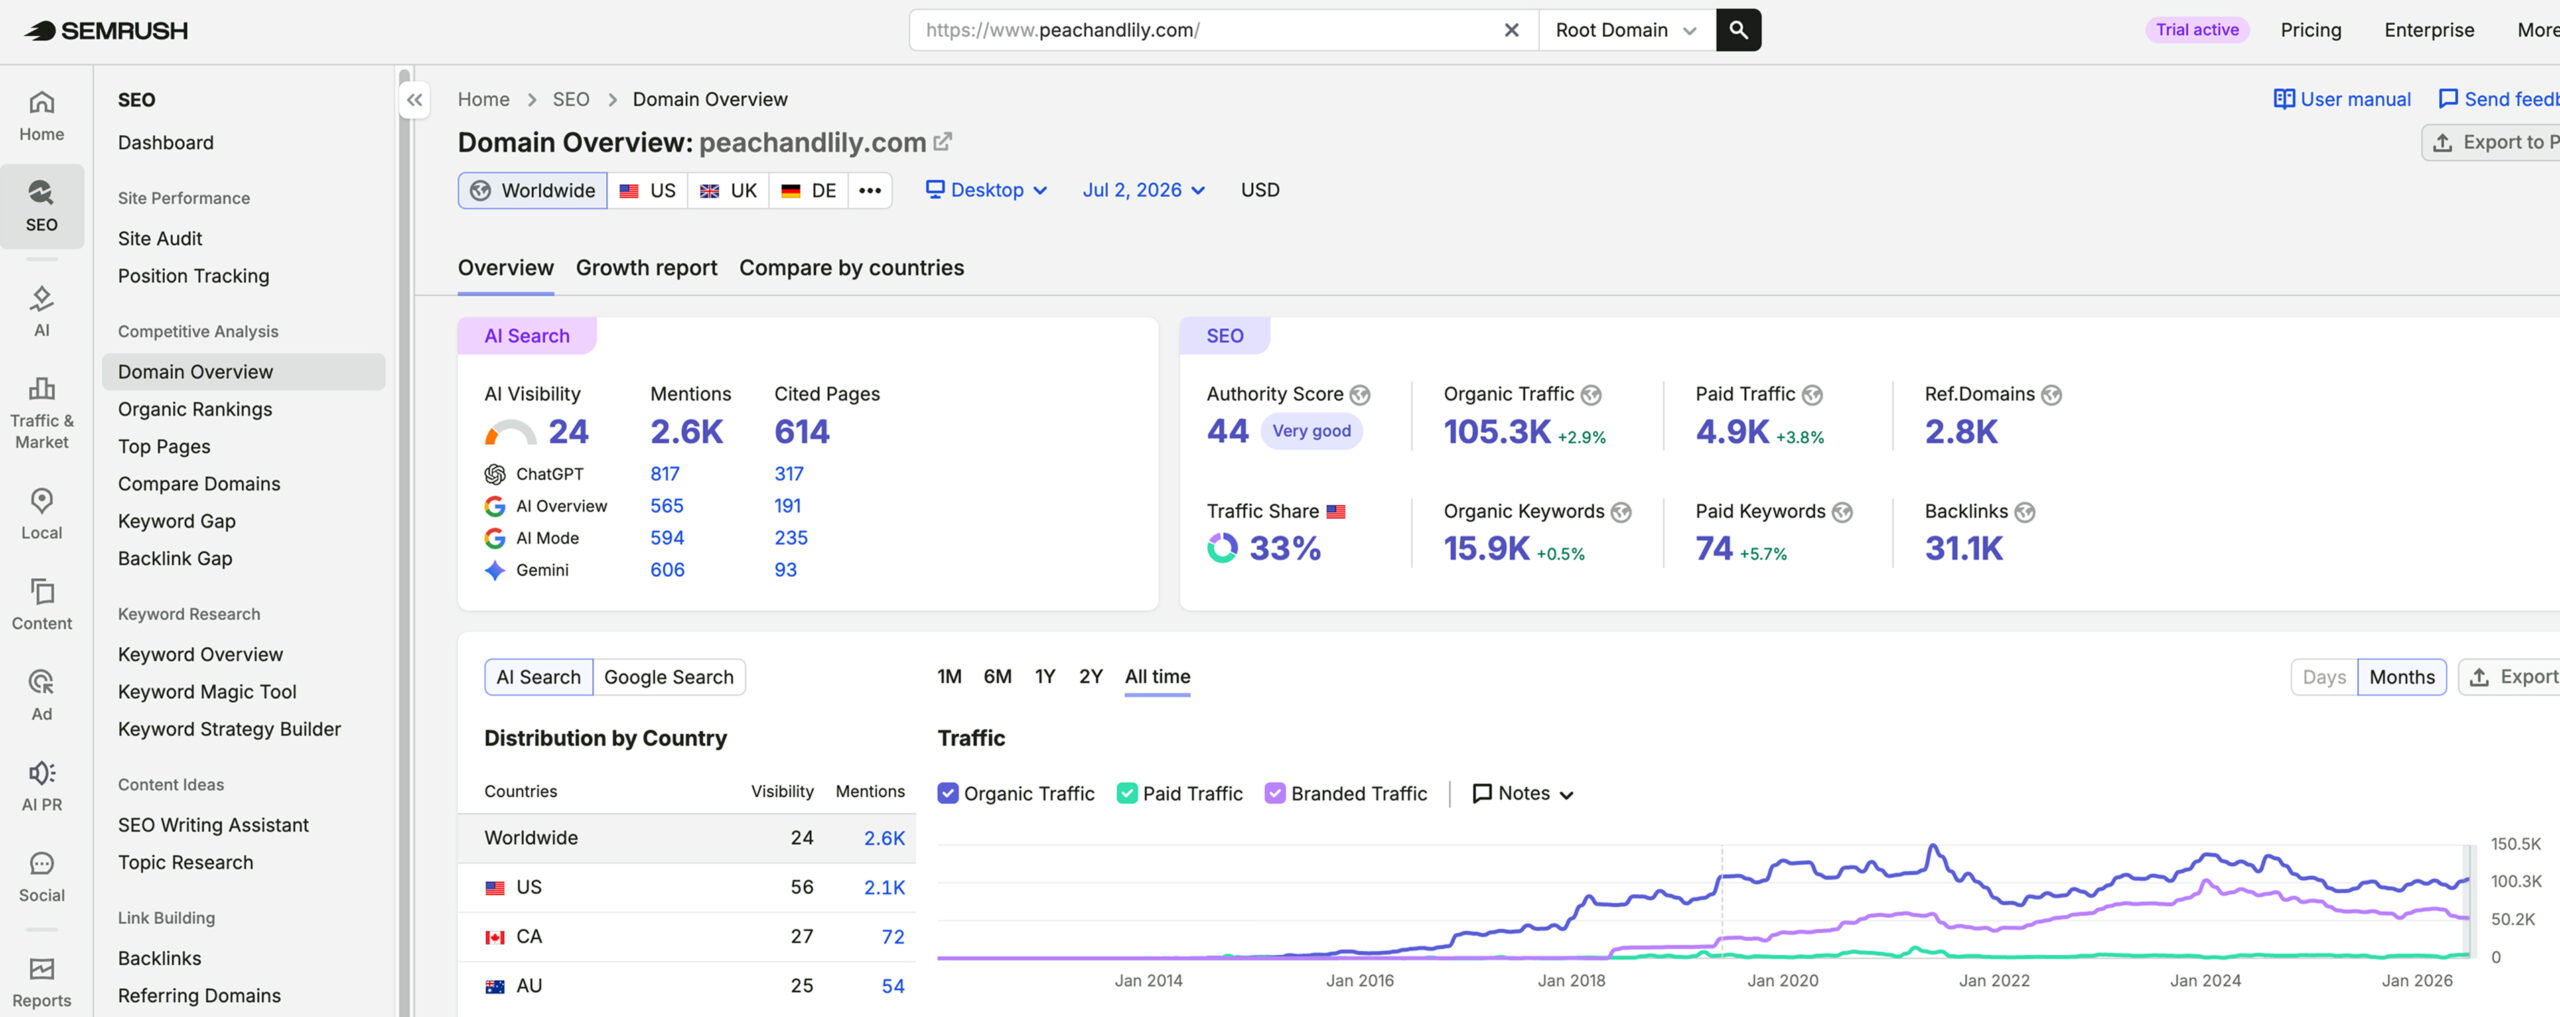This screenshot has height=1017, width=2560.
Task: Click globe icon beside Paid Traffic
Action: click(1812, 395)
